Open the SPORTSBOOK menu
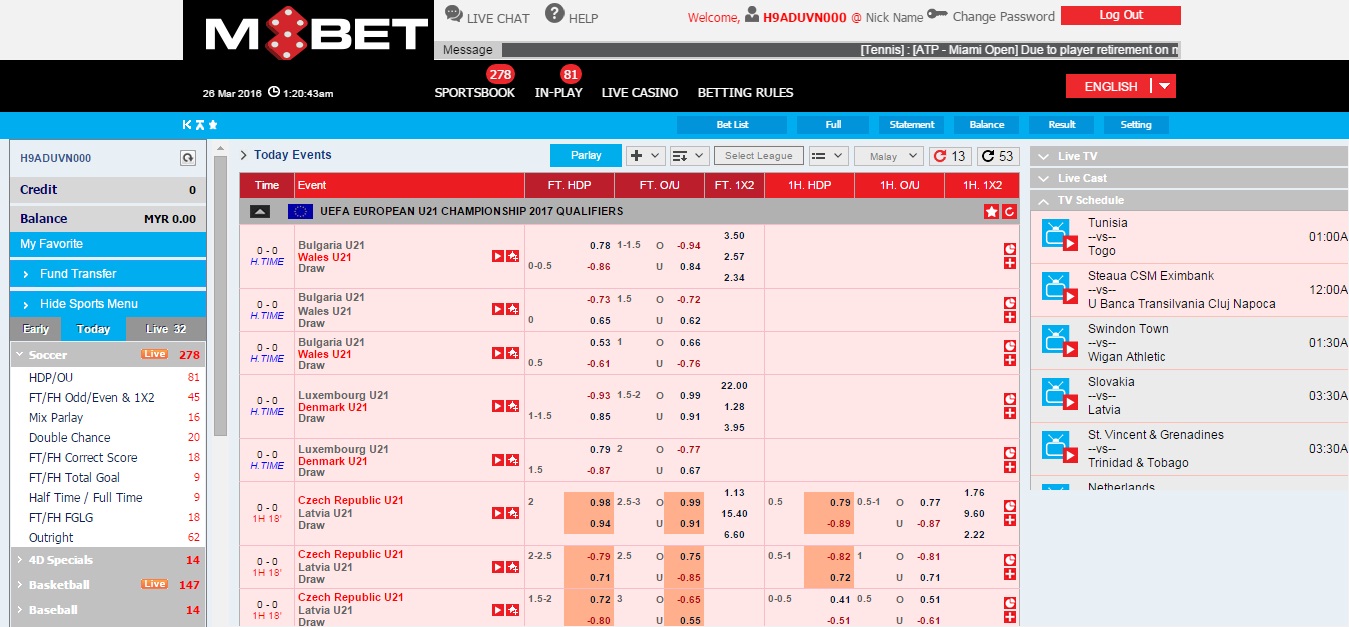The height and width of the screenshot is (627, 1349). click(475, 92)
